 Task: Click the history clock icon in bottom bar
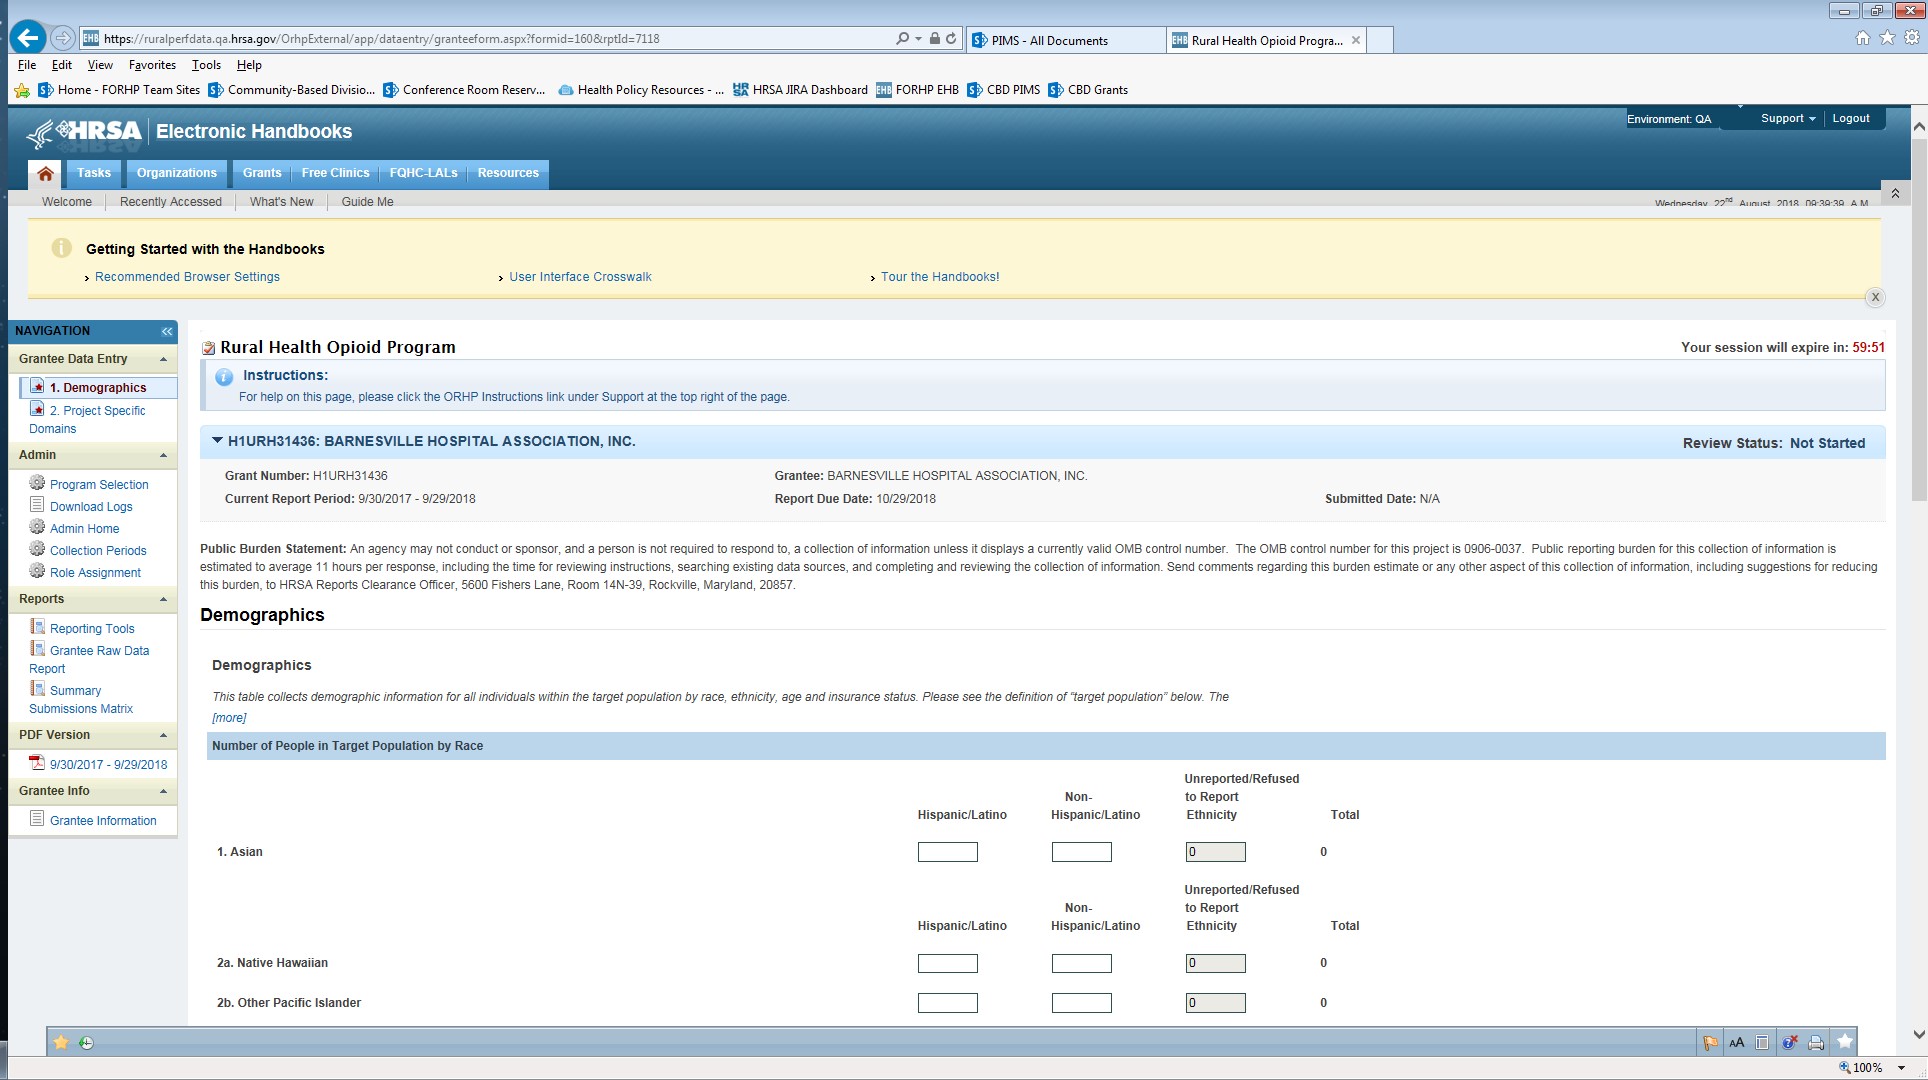click(87, 1042)
